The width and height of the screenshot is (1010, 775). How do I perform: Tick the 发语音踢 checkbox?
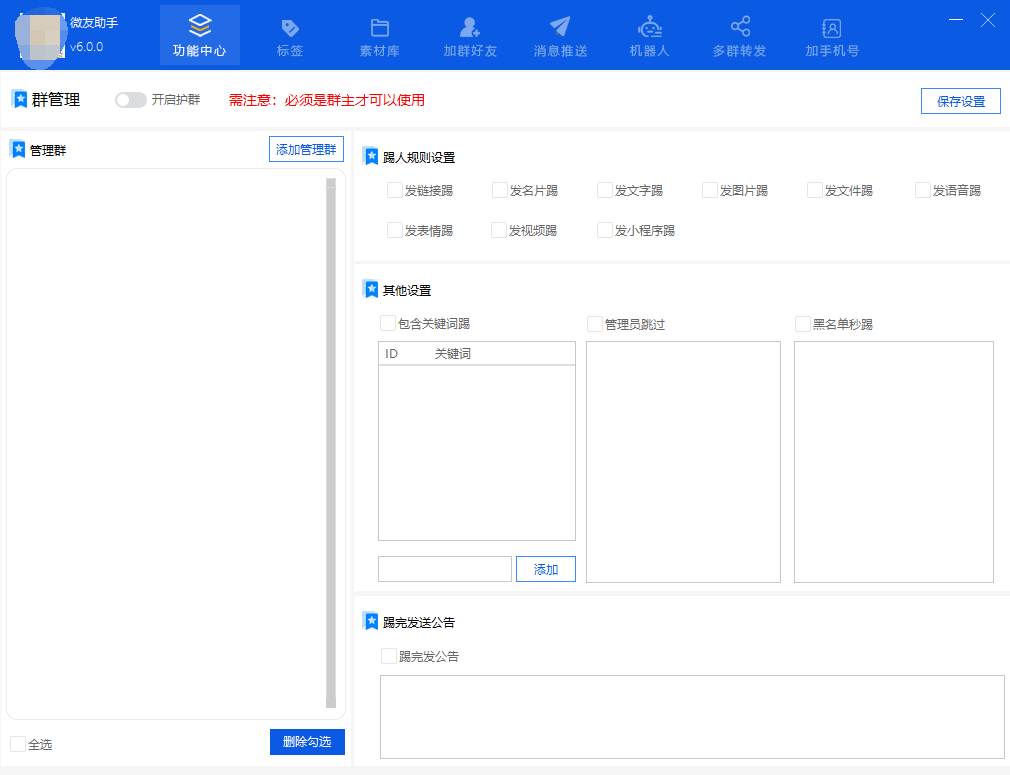point(923,190)
